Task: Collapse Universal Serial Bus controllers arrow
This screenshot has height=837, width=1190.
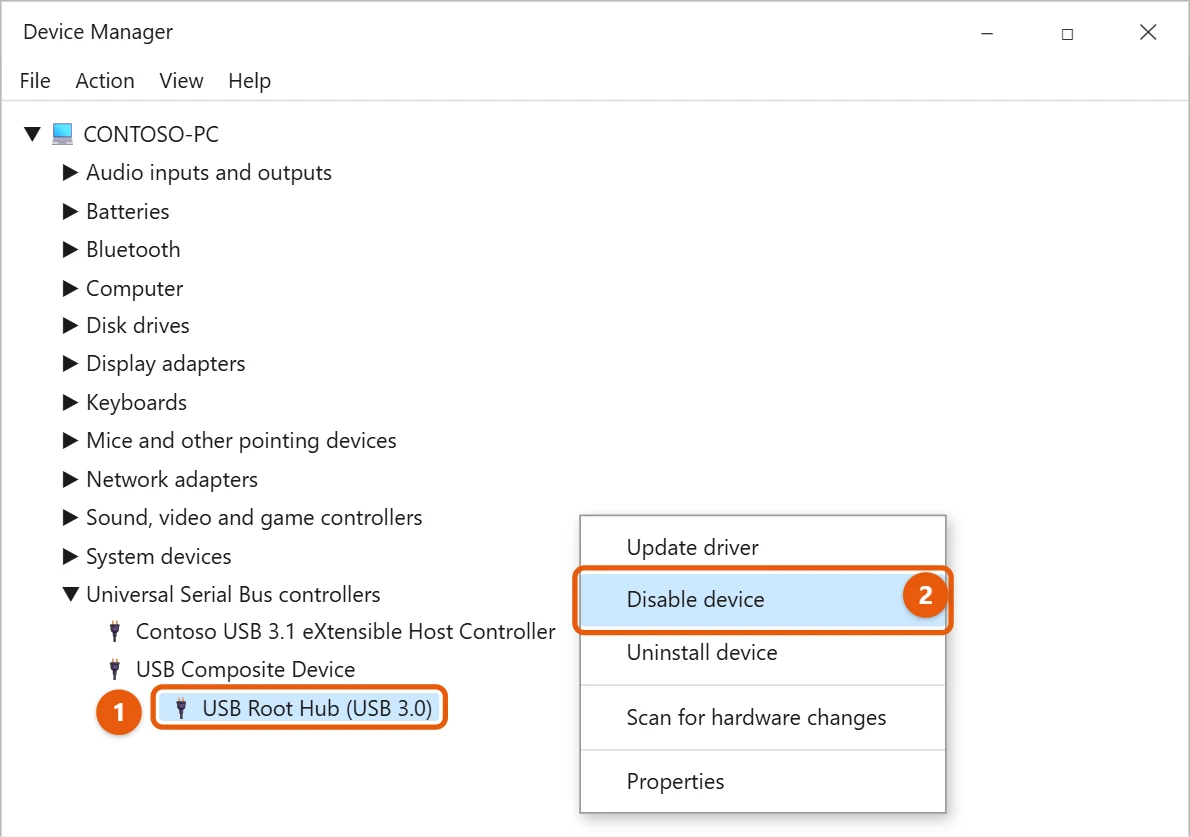Action: pos(71,594)
